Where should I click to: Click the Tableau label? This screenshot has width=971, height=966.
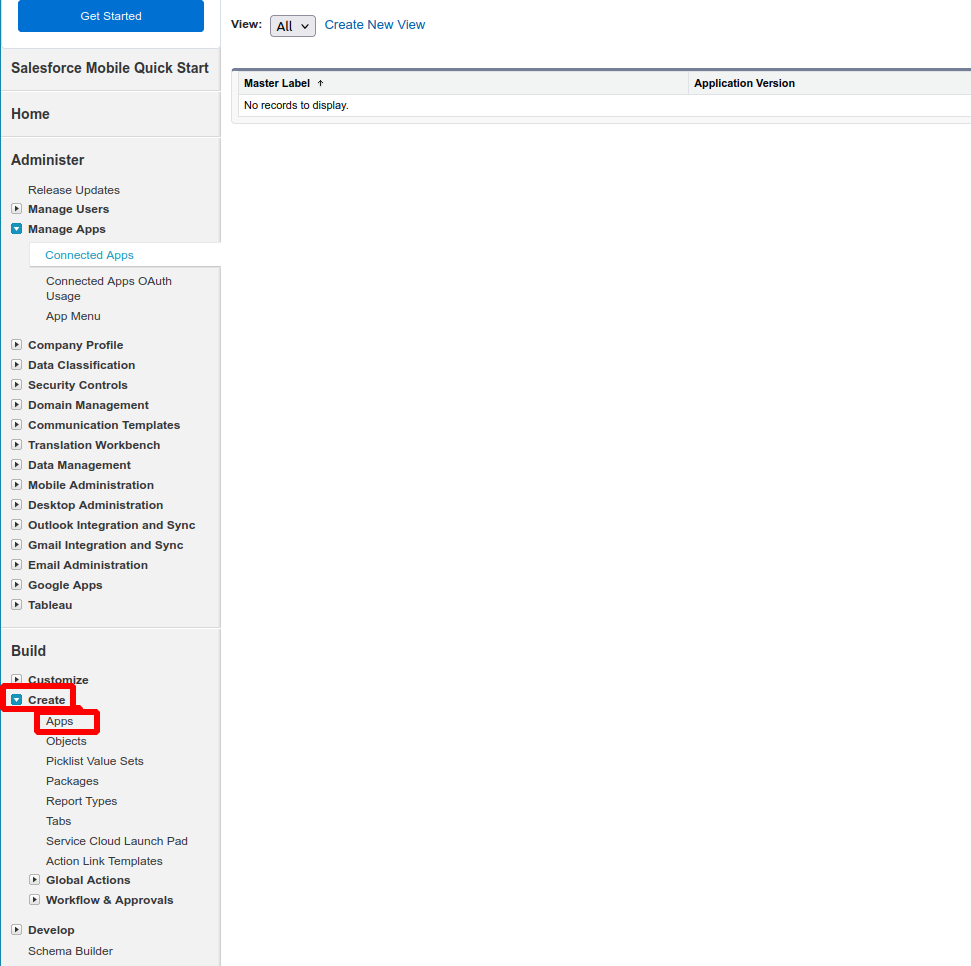pos(50,605)
